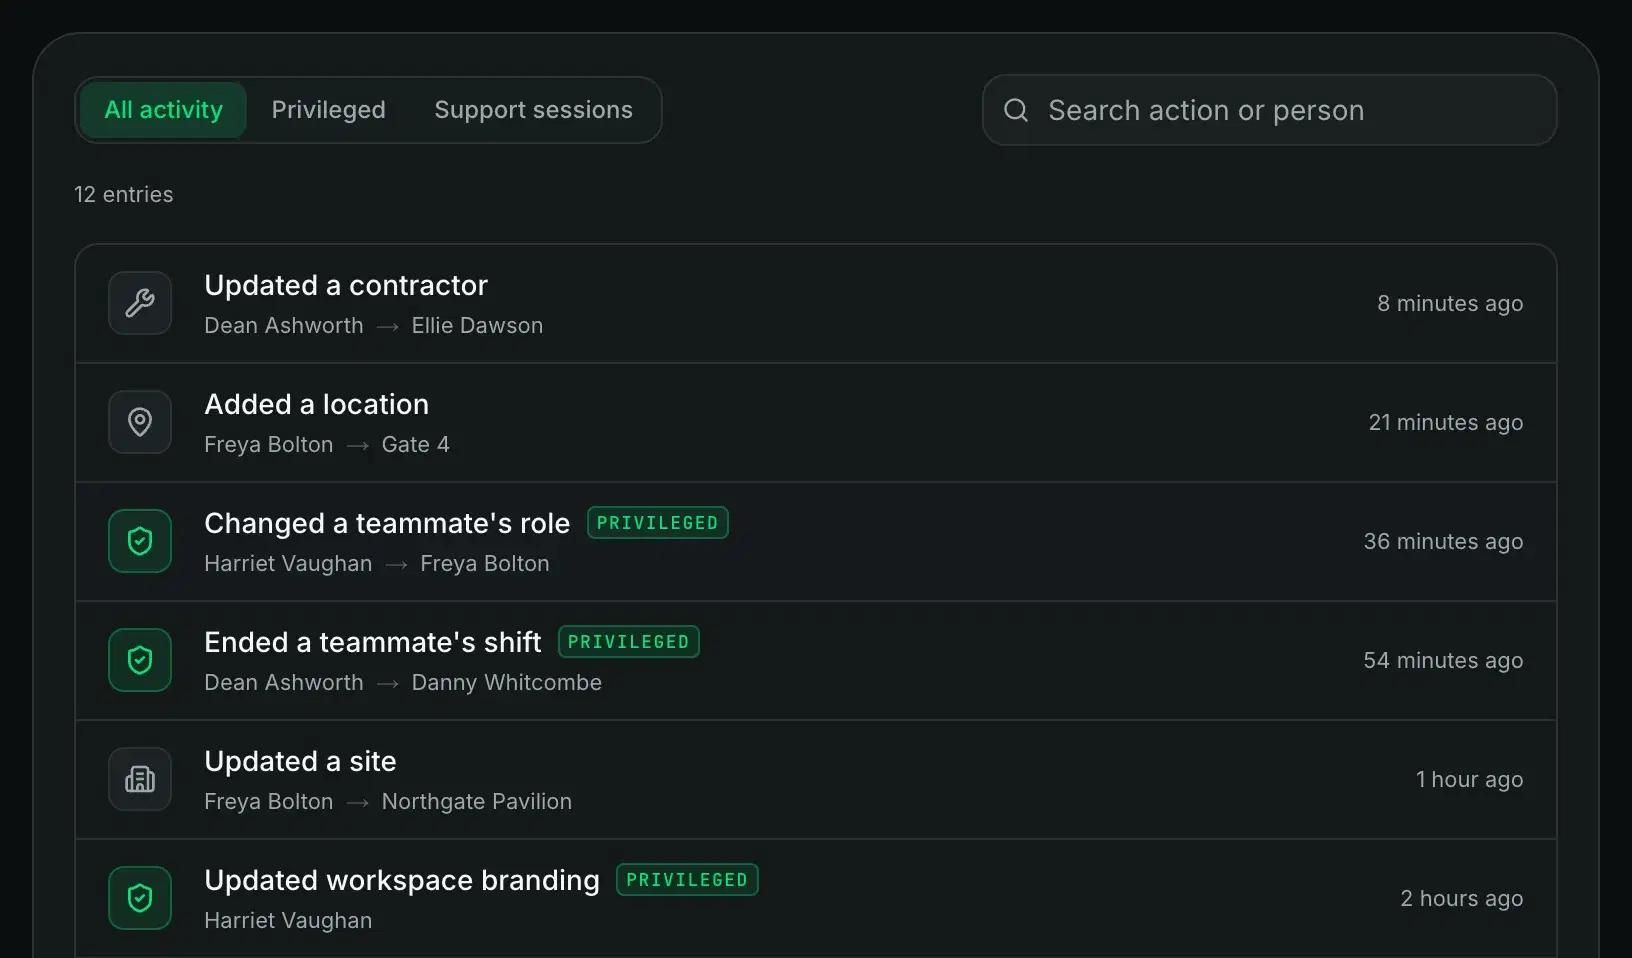Click the 8 minutes ago timestamp
Image resolution: width=1632 pixels, height=958 pixels.
tap(1450, 303)
